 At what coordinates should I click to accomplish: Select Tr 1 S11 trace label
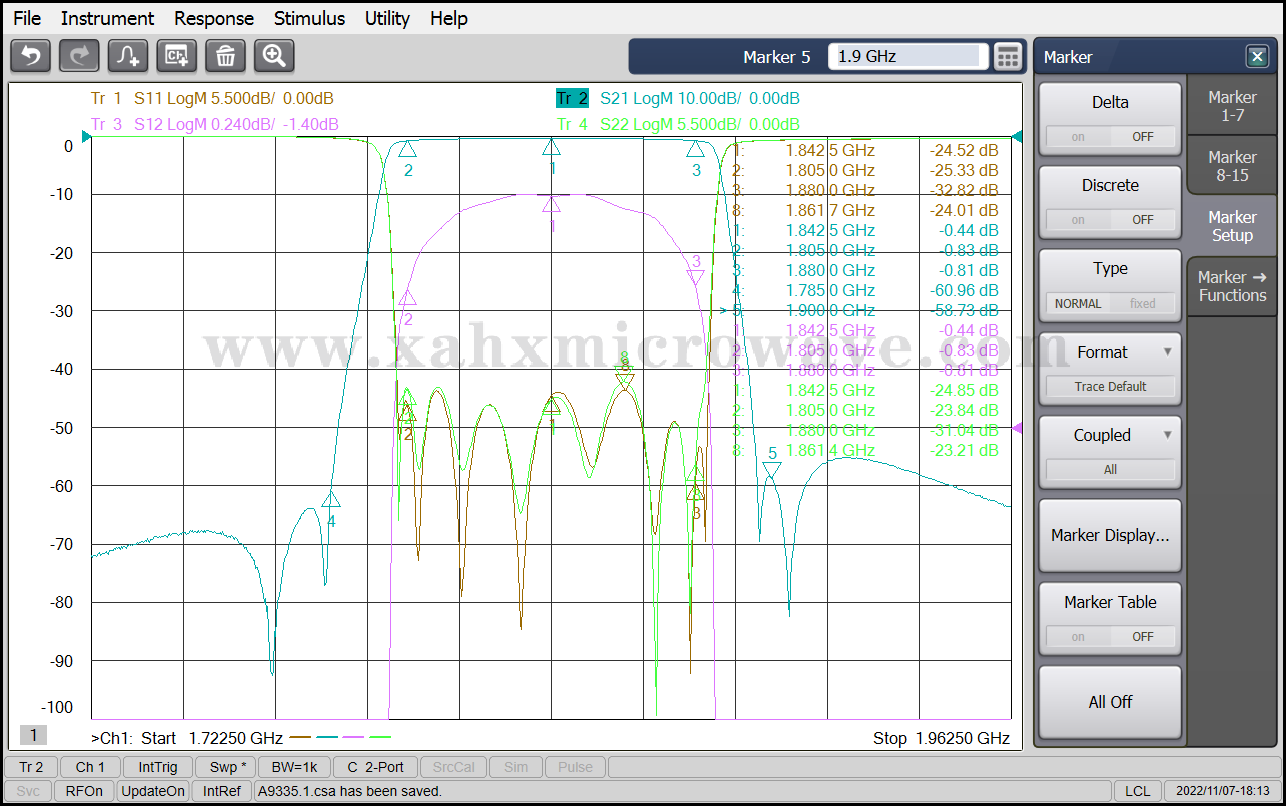click(x=212, y=98)
